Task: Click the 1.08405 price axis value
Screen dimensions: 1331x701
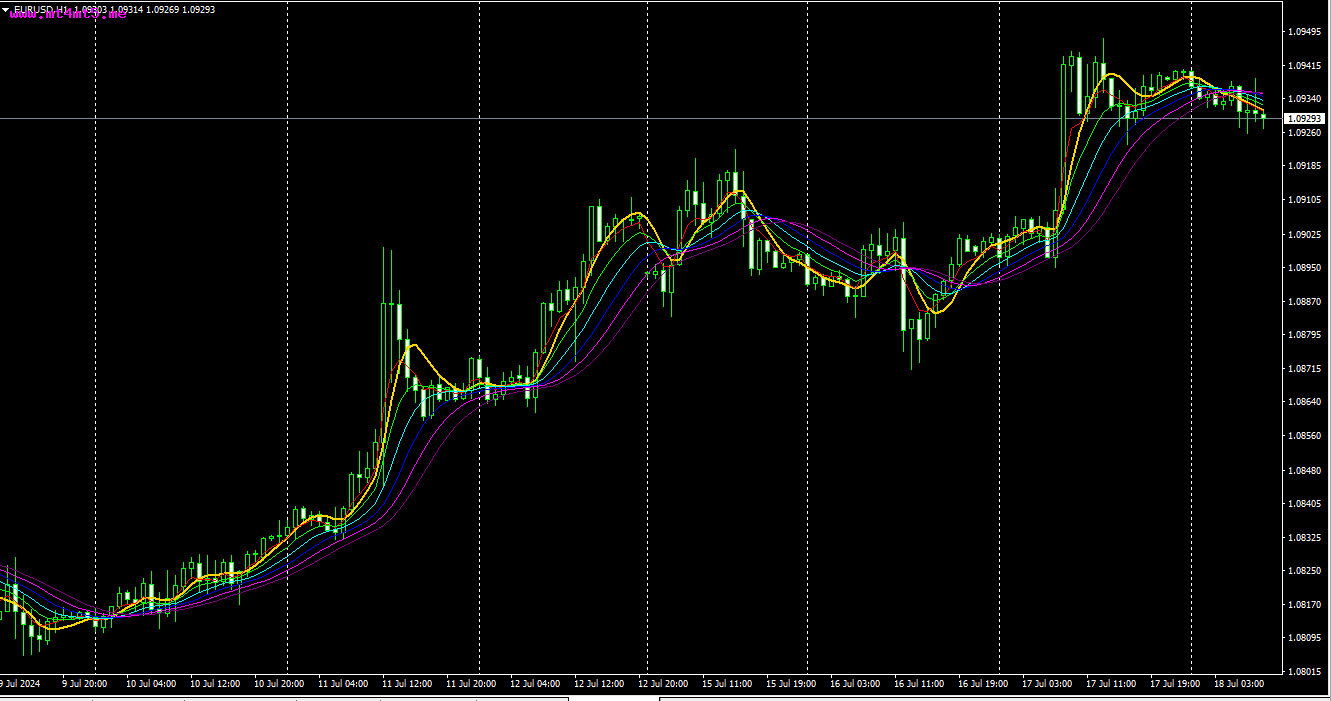Action: coord(1304,503)
